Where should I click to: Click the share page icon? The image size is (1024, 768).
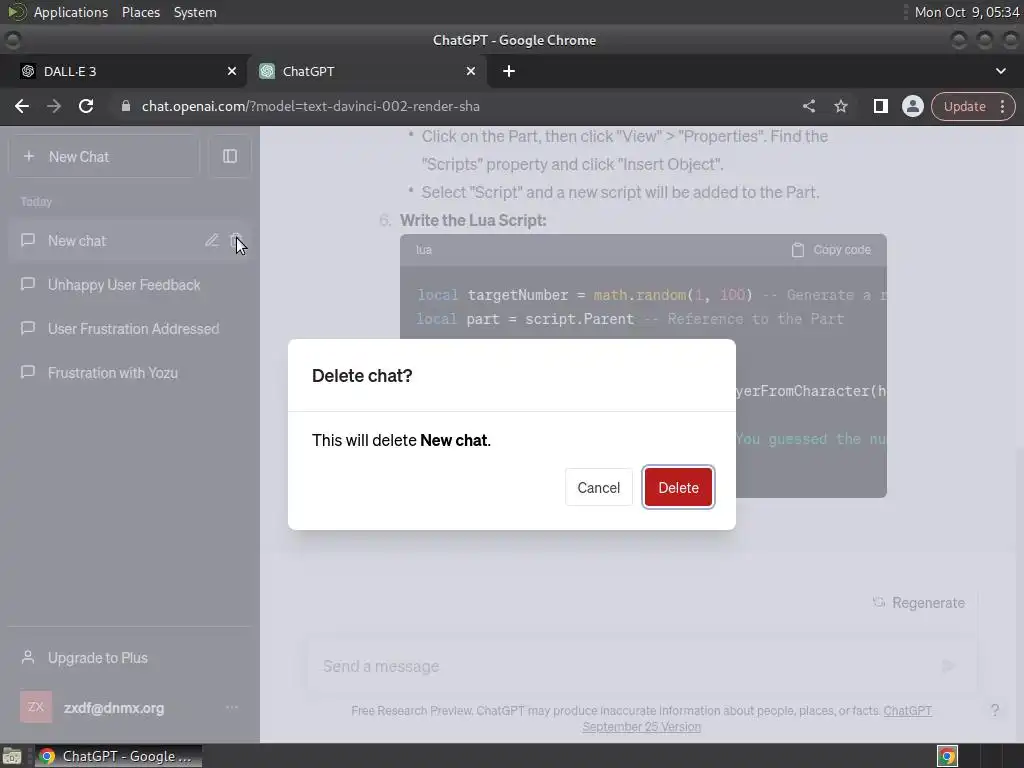pos(808,106)
